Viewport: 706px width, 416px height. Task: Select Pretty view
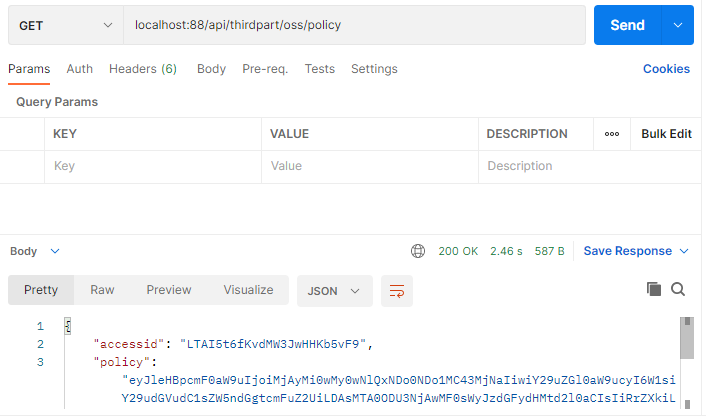tap(41, 290)
